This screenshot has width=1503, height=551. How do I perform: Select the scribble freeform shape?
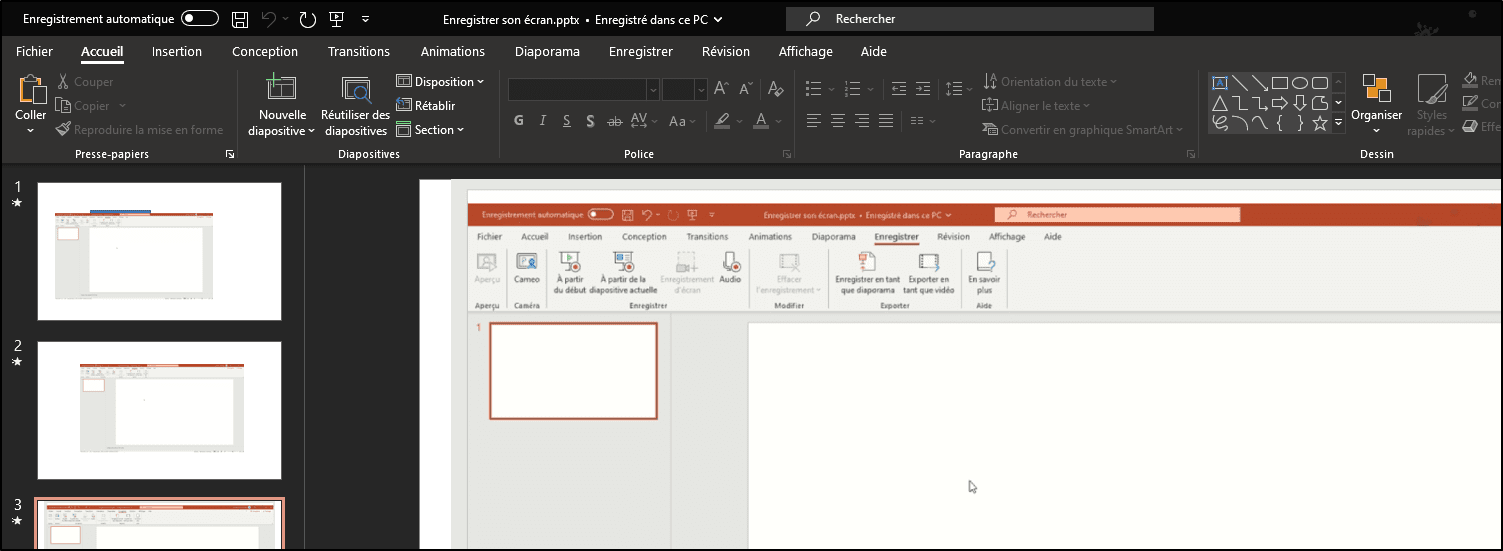[x=1220, y=123]
